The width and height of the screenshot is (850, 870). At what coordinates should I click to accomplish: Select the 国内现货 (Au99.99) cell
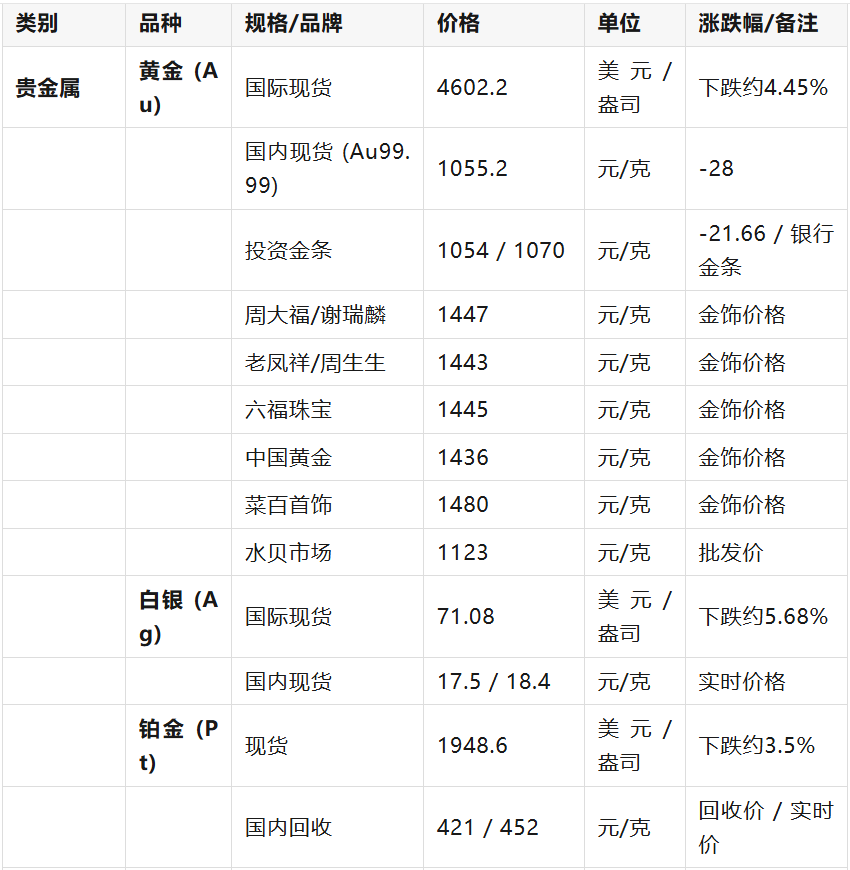(x=327, y=168)
